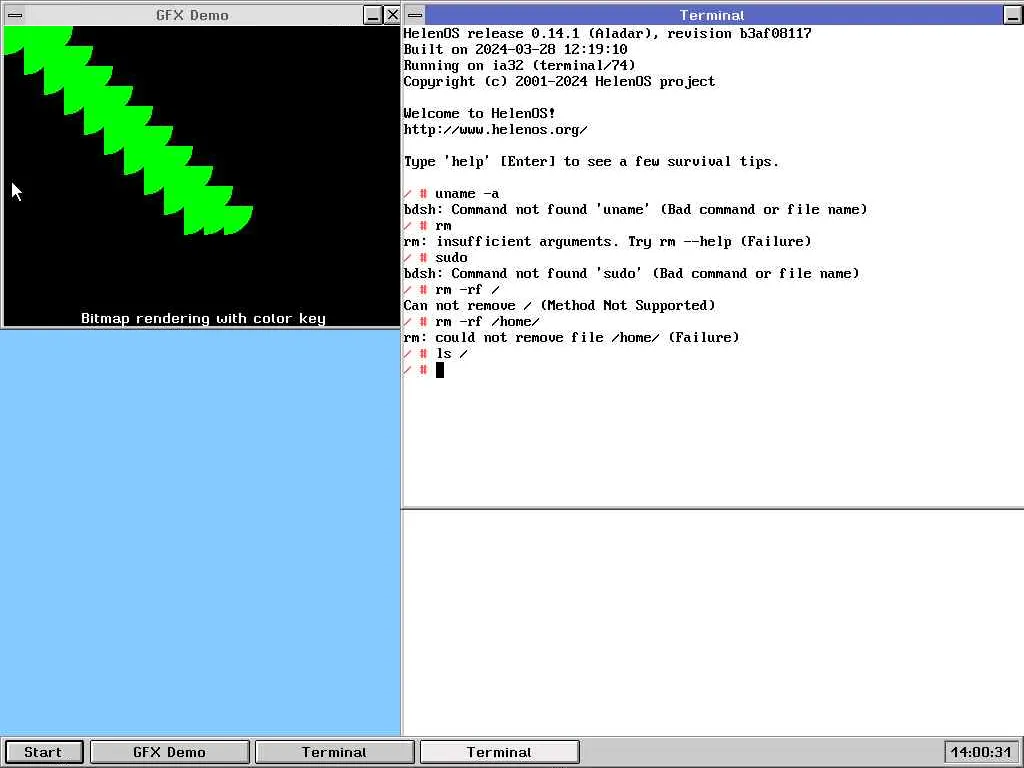
Task: Select the first Terminal taskbar button
Action: click(x=334, y=752)
